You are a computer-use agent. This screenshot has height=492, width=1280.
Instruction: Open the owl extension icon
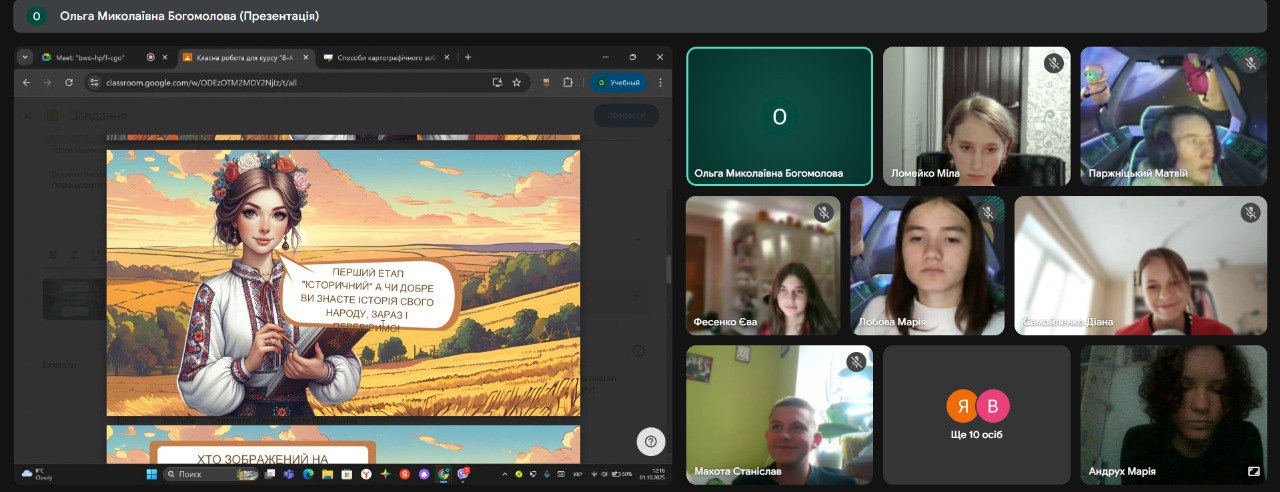pos(546,82)
